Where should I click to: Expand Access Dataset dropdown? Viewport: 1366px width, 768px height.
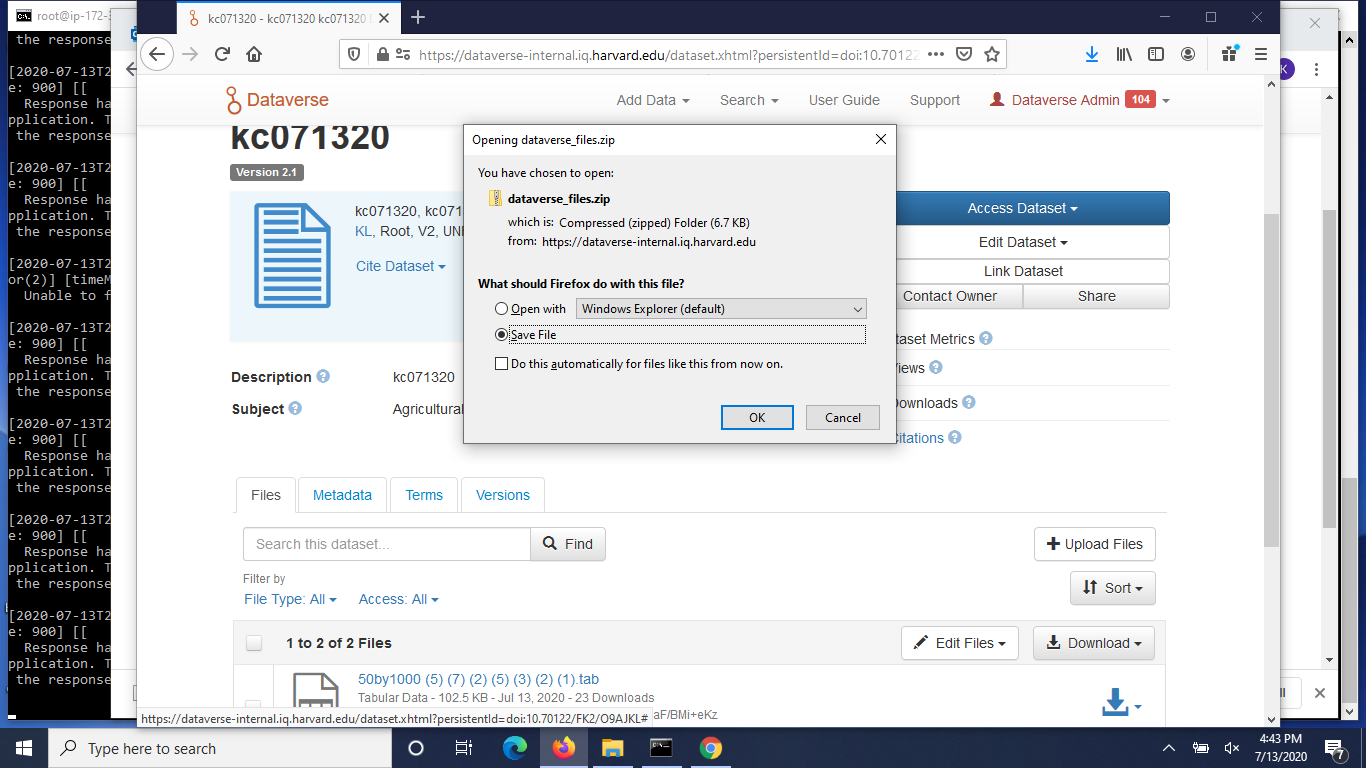tap(1023, 208)
